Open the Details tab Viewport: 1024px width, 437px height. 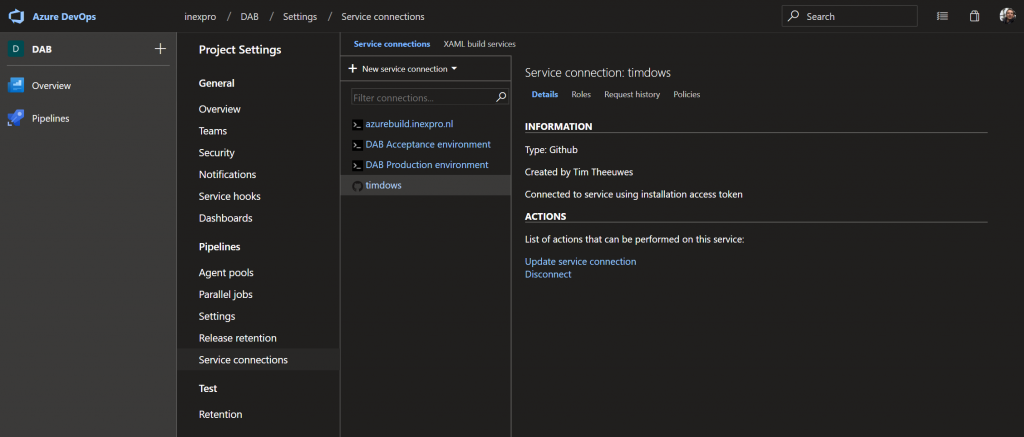[545, 95]
